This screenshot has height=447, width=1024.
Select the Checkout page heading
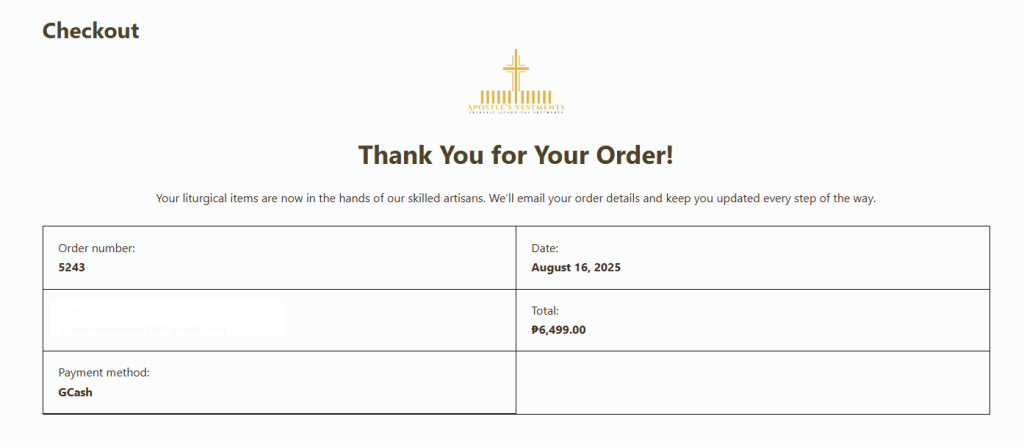[91, 30]
